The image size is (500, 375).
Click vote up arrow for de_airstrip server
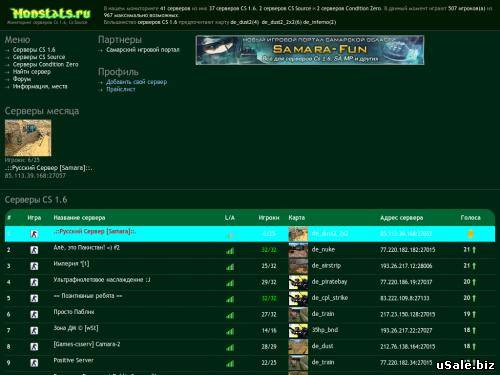474,266
